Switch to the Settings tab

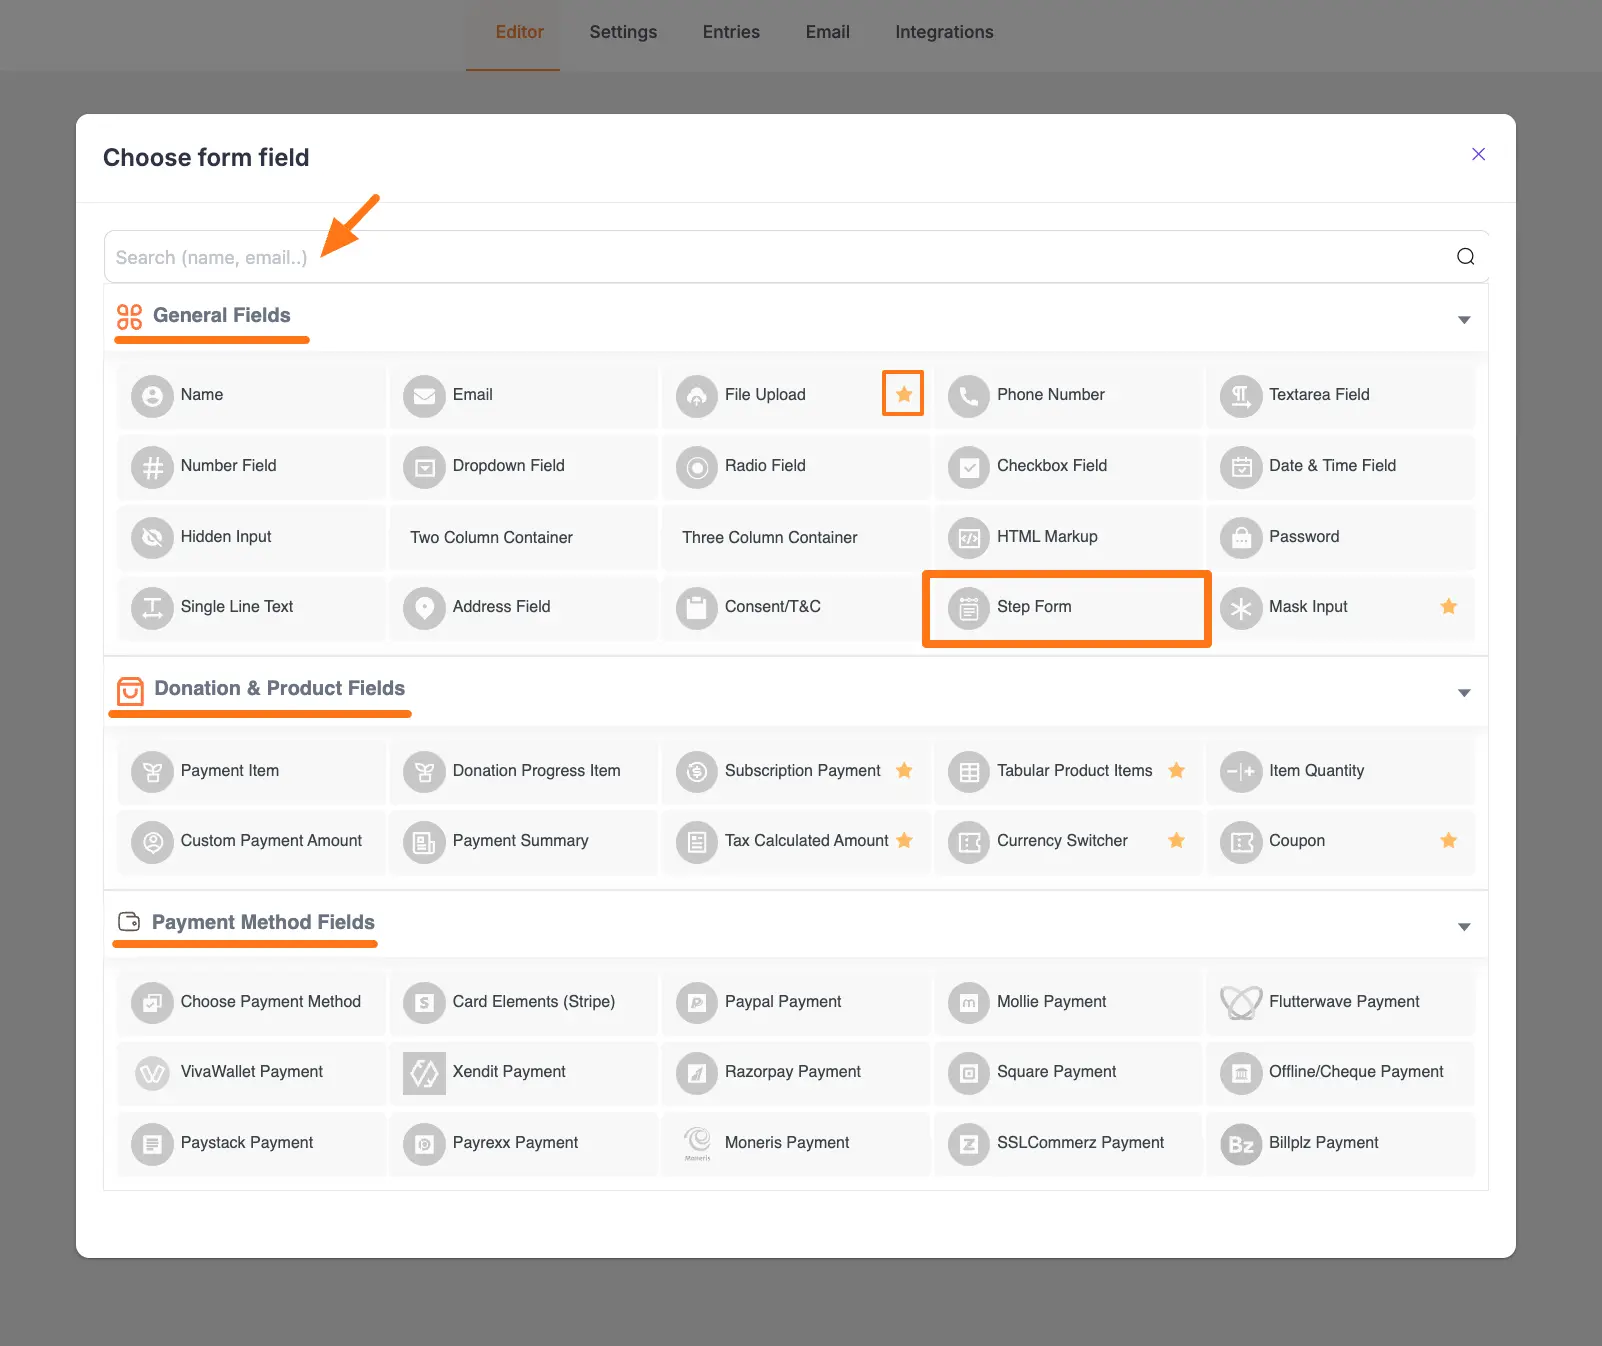(623, 31)
